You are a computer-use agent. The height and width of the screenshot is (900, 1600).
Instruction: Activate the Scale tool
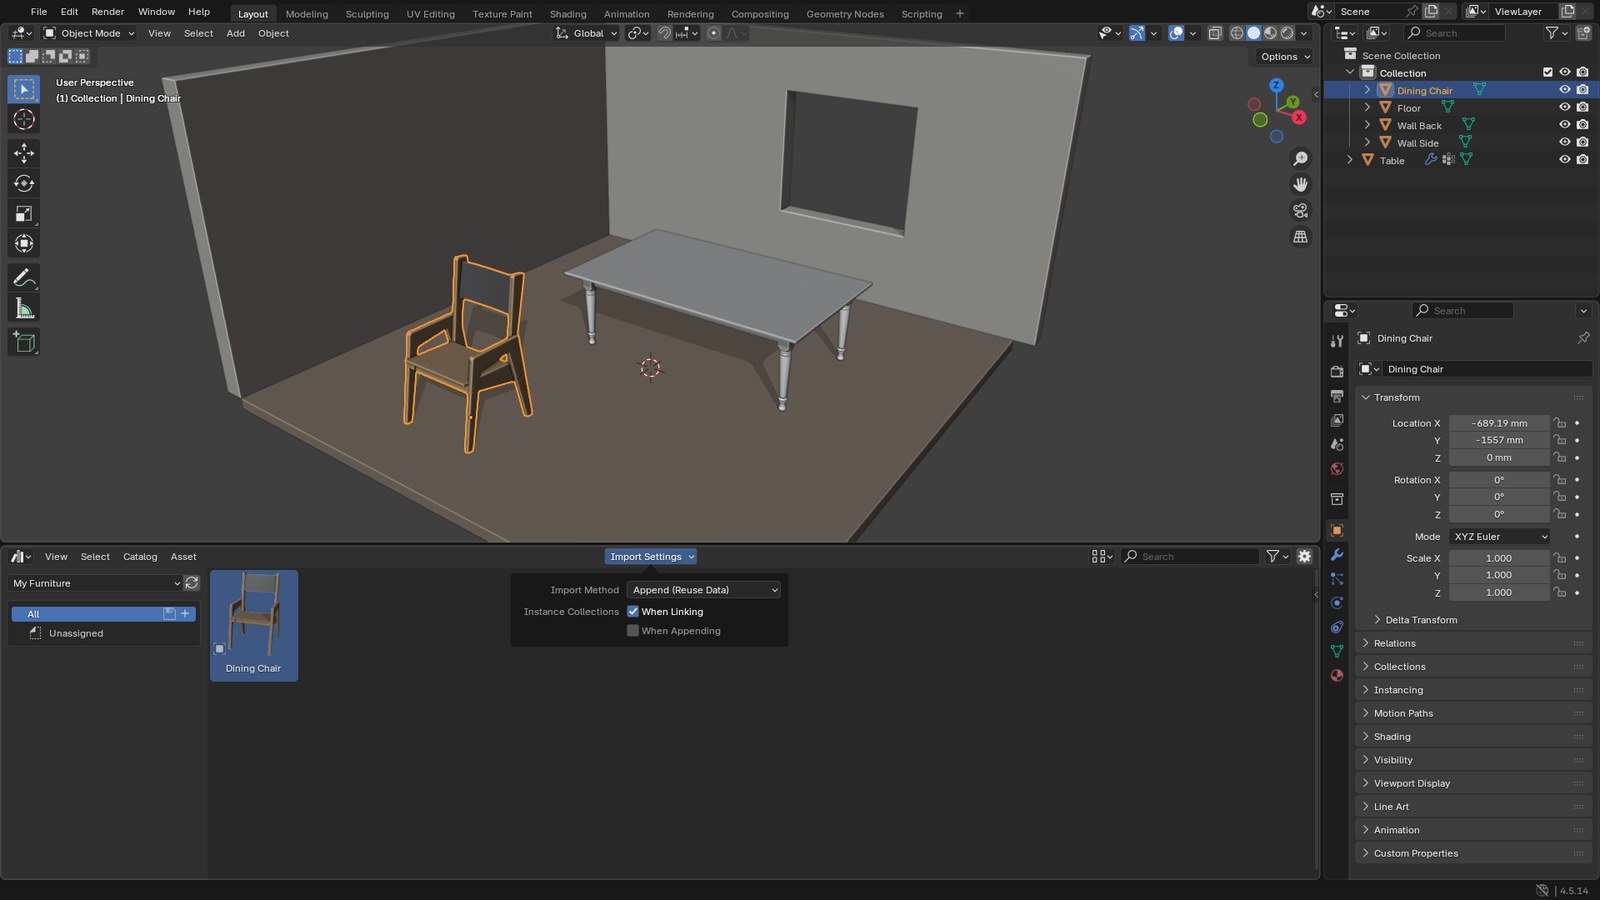pyautogui.click(x=24, y=213)
